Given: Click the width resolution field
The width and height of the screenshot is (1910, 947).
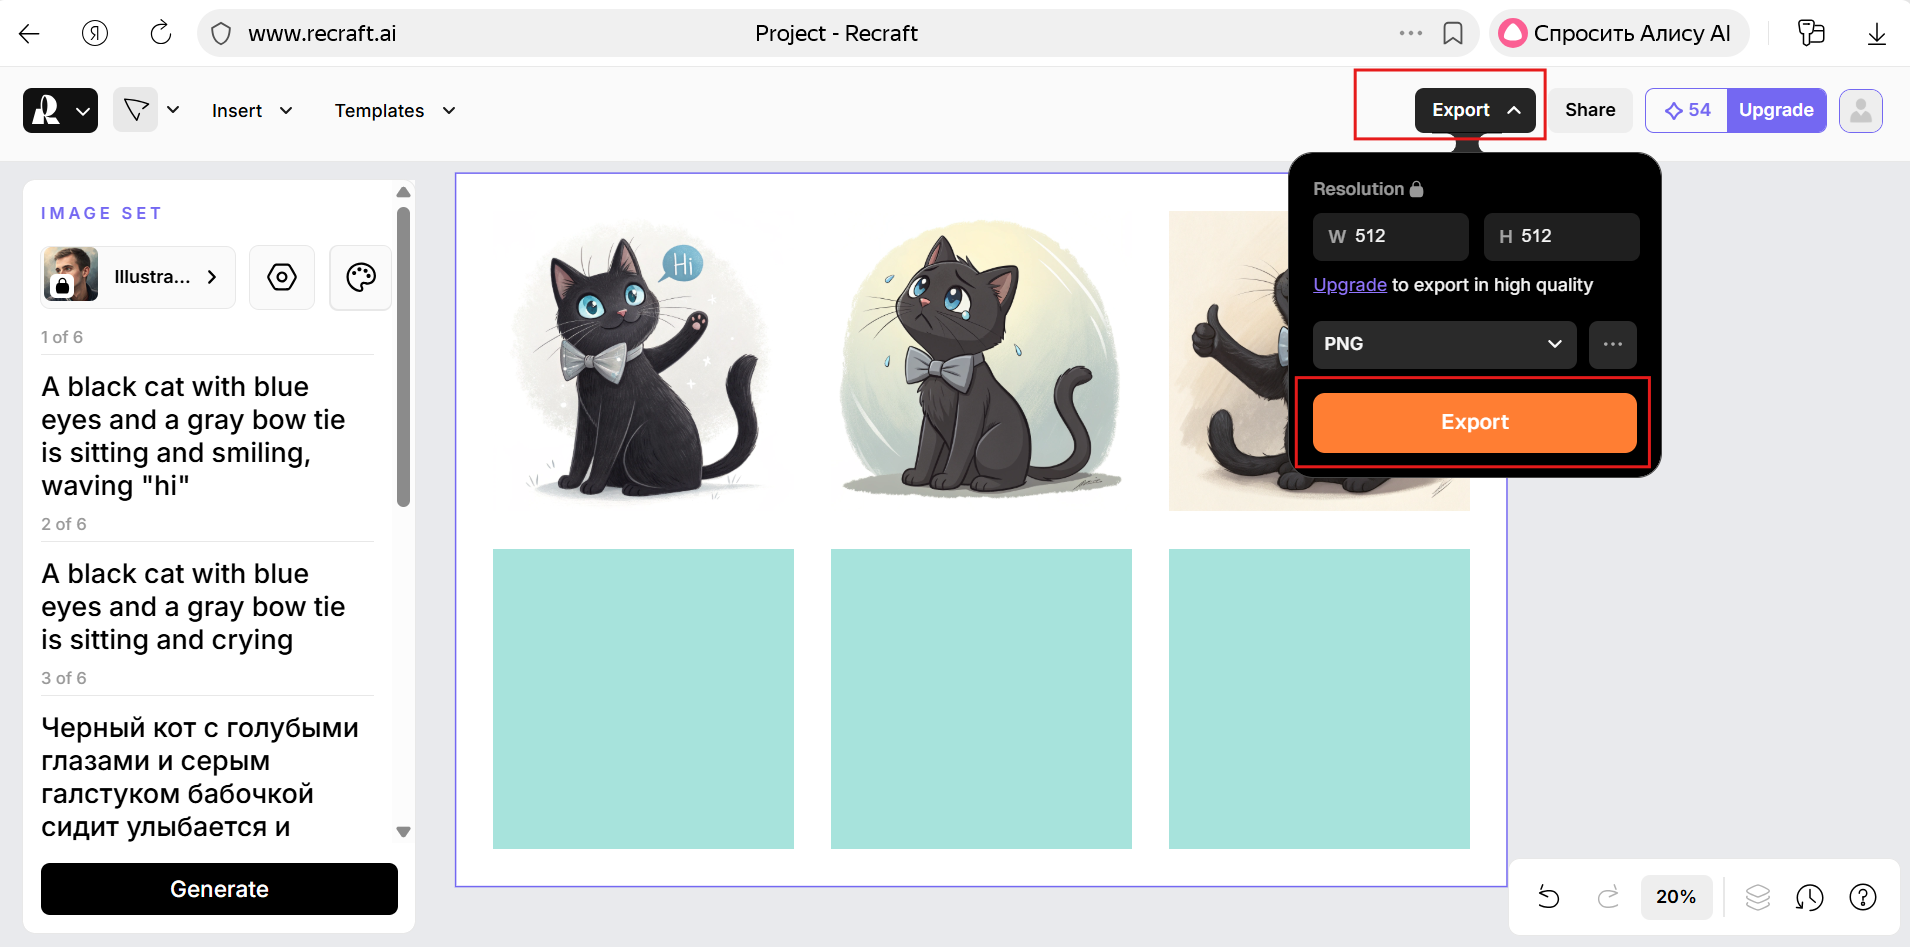Looking at the screenshot, I should [1390, 236].
